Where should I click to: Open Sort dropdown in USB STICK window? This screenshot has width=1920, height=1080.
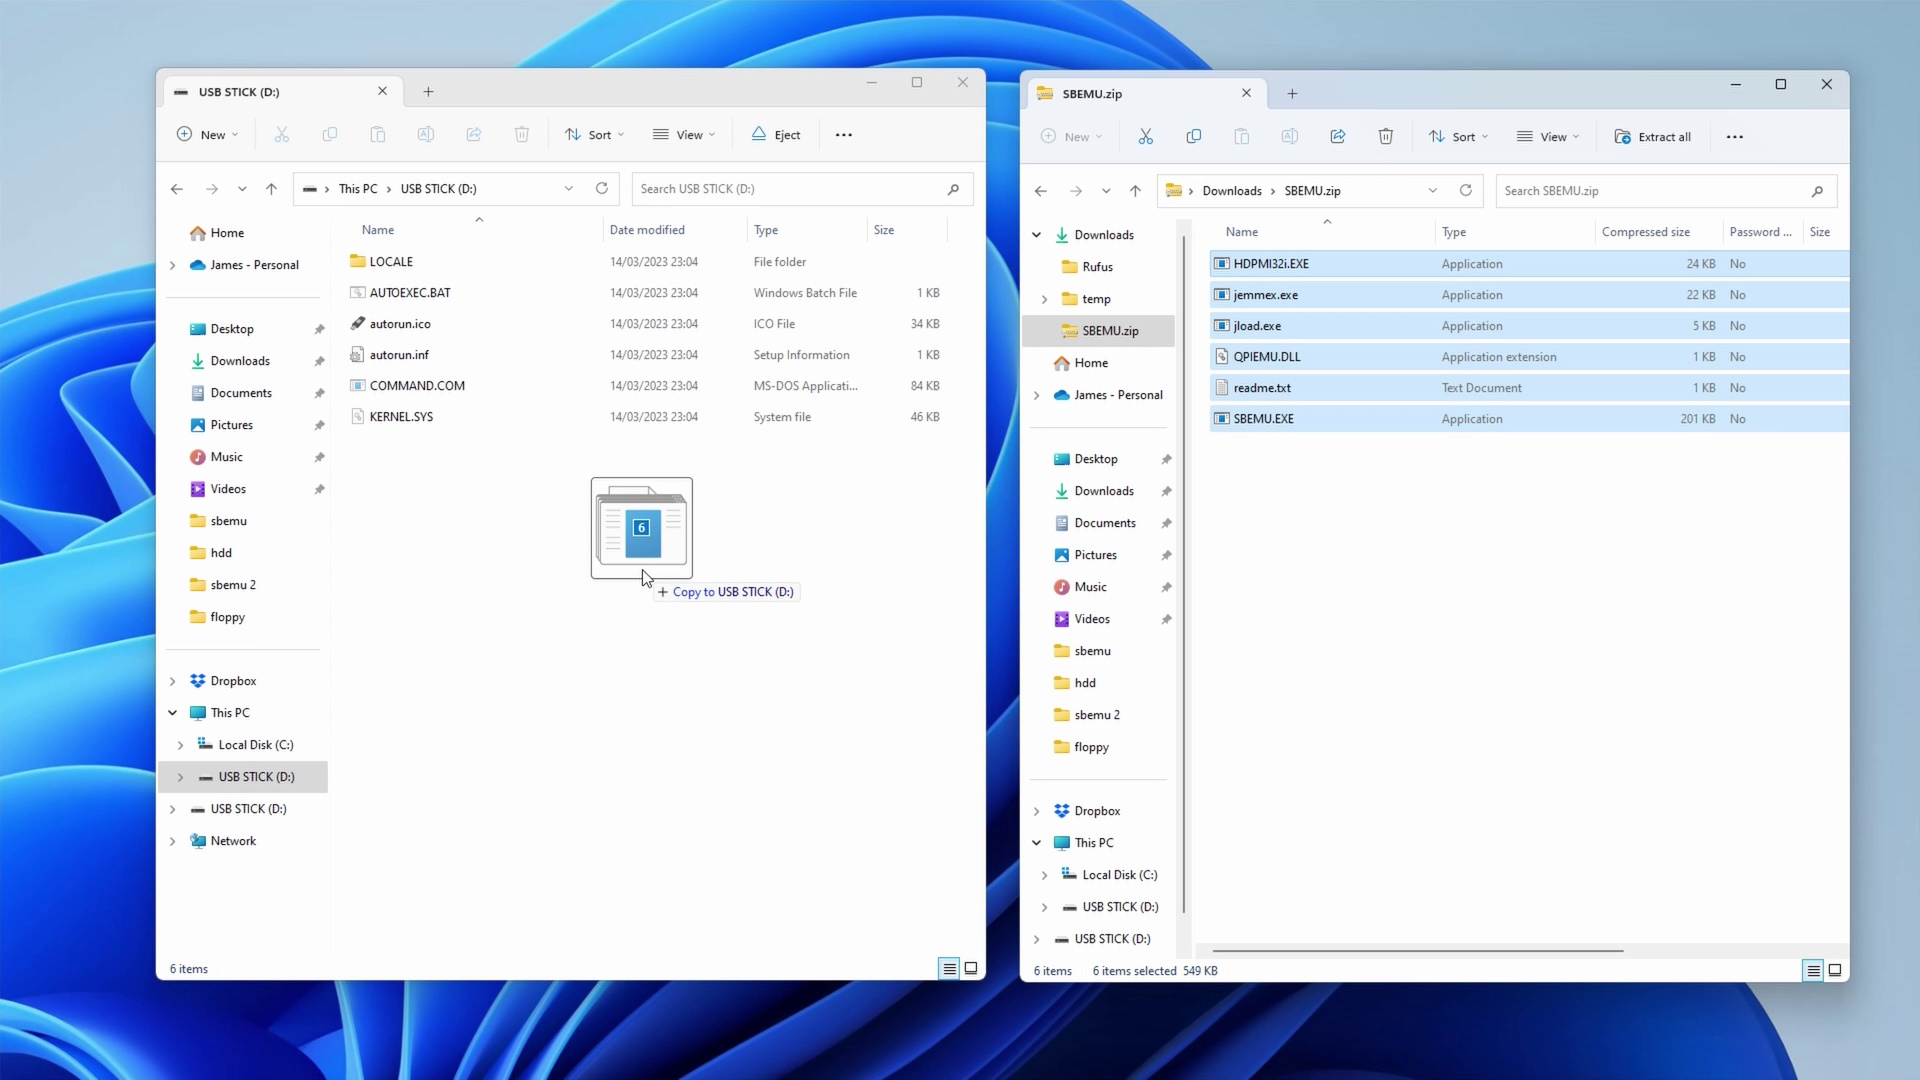[x=595, y=135]
